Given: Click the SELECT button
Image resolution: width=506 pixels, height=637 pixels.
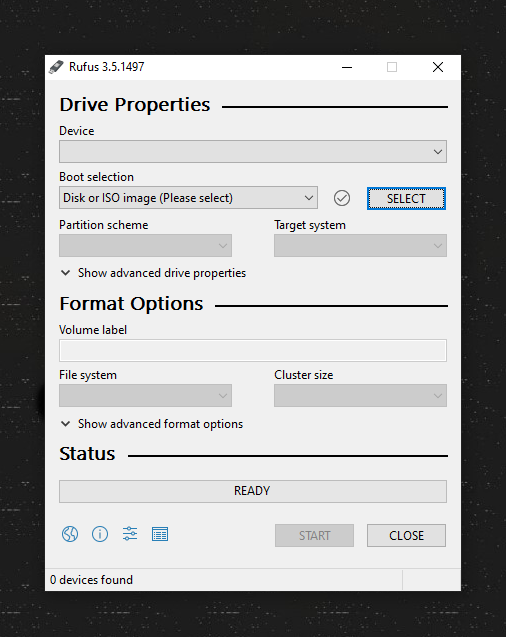Looking at the screenshot, I should click(406, 199).
